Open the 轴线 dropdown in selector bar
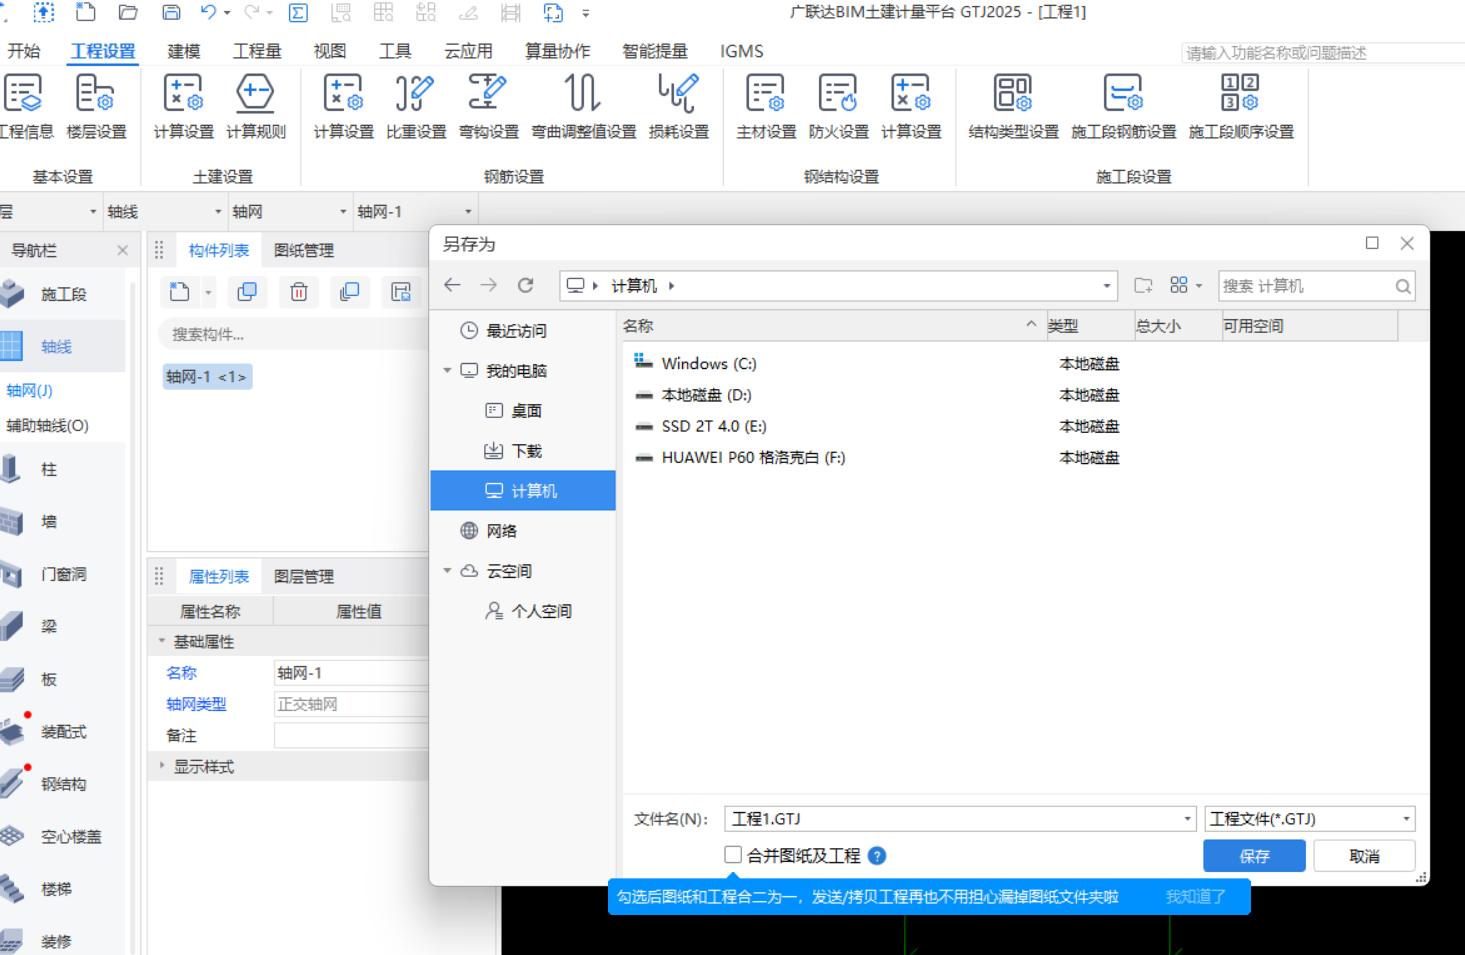 [x=217, y=212]
